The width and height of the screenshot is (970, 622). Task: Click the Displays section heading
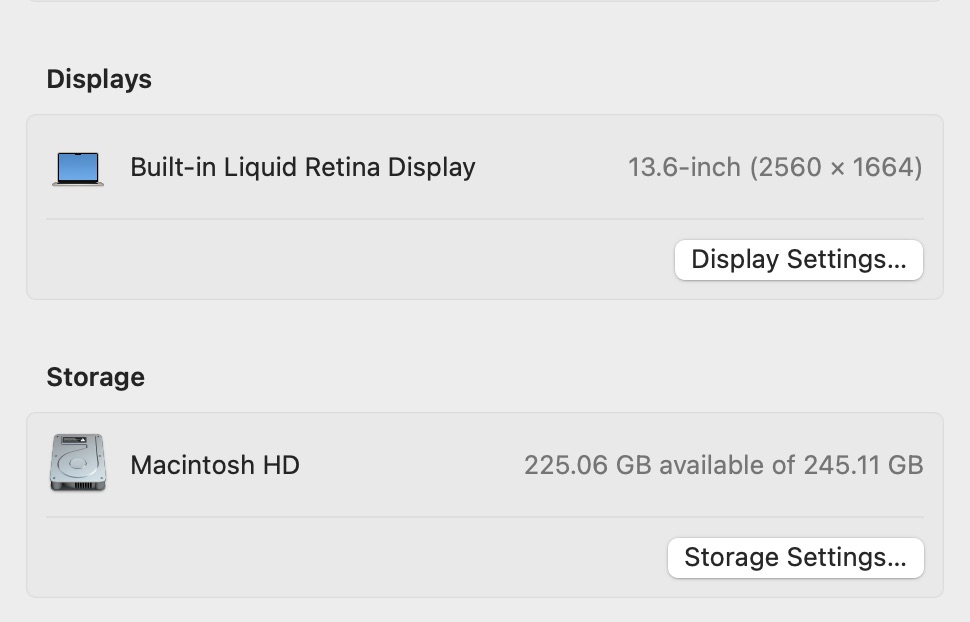click(x=98, y=79)
